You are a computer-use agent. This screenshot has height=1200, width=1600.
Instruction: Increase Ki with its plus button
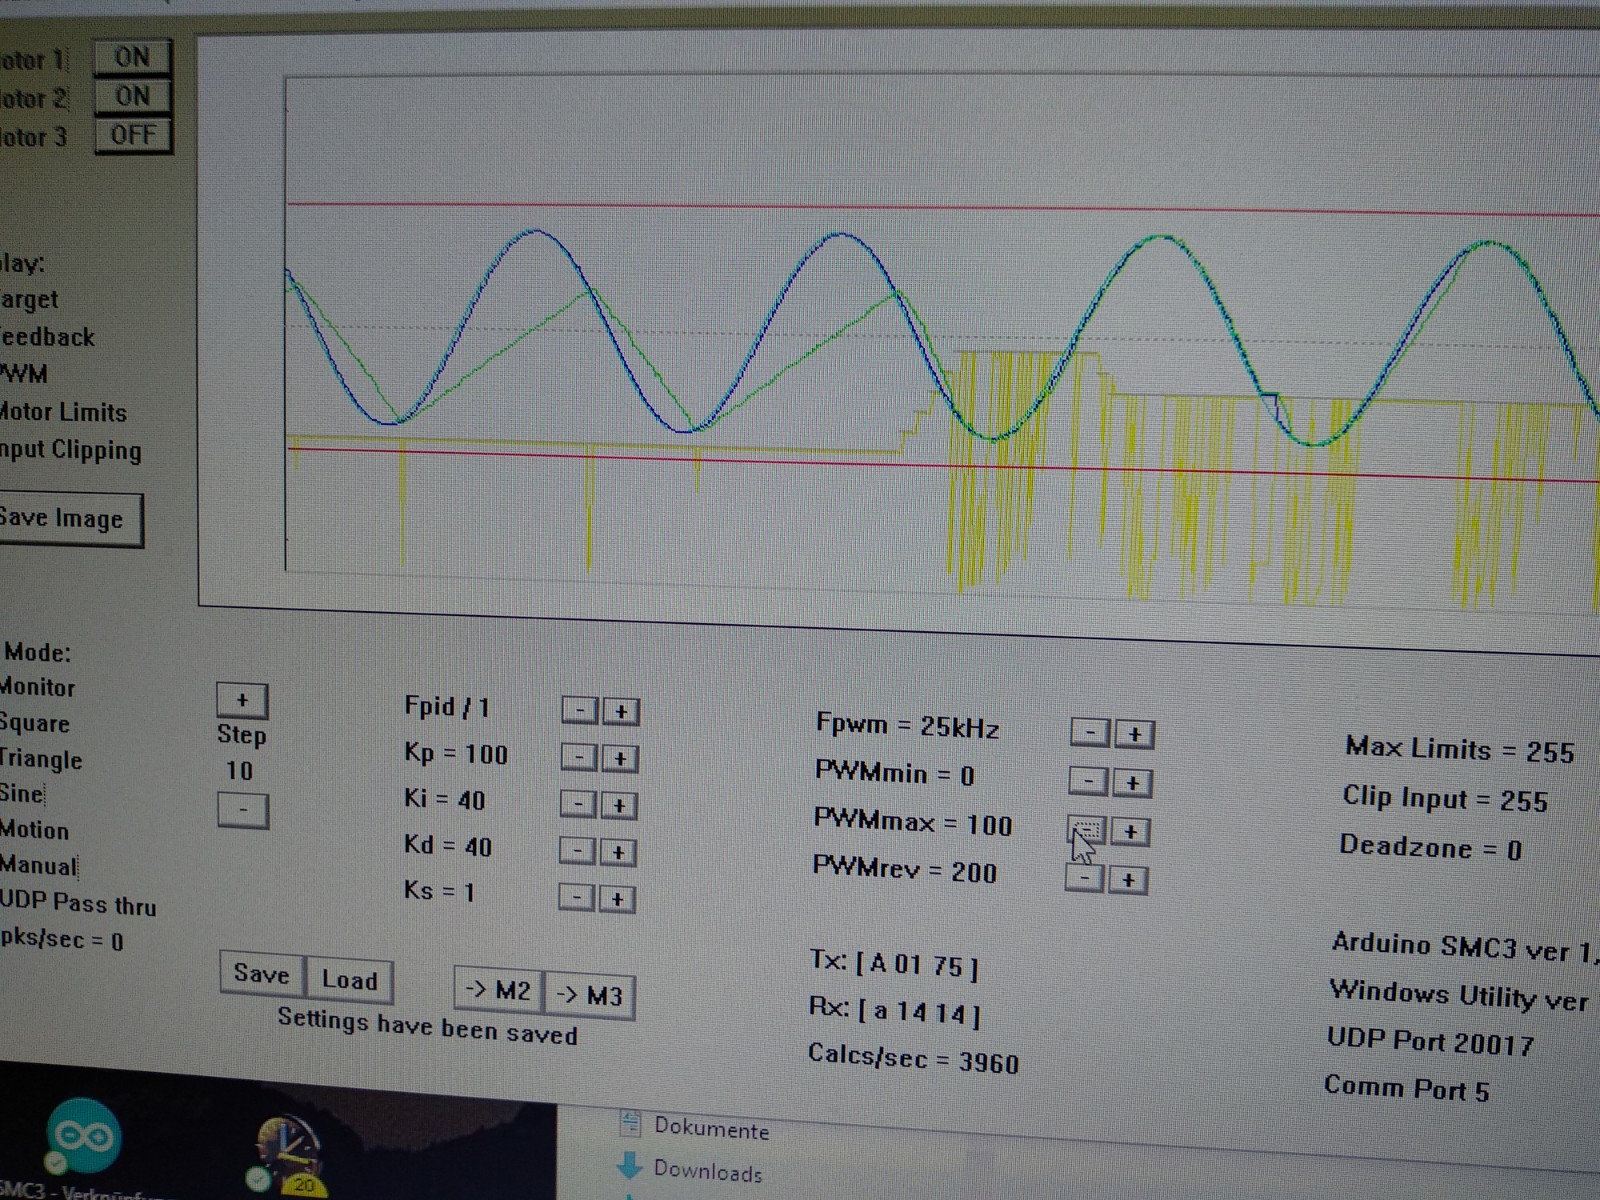(x=618, y=805)
